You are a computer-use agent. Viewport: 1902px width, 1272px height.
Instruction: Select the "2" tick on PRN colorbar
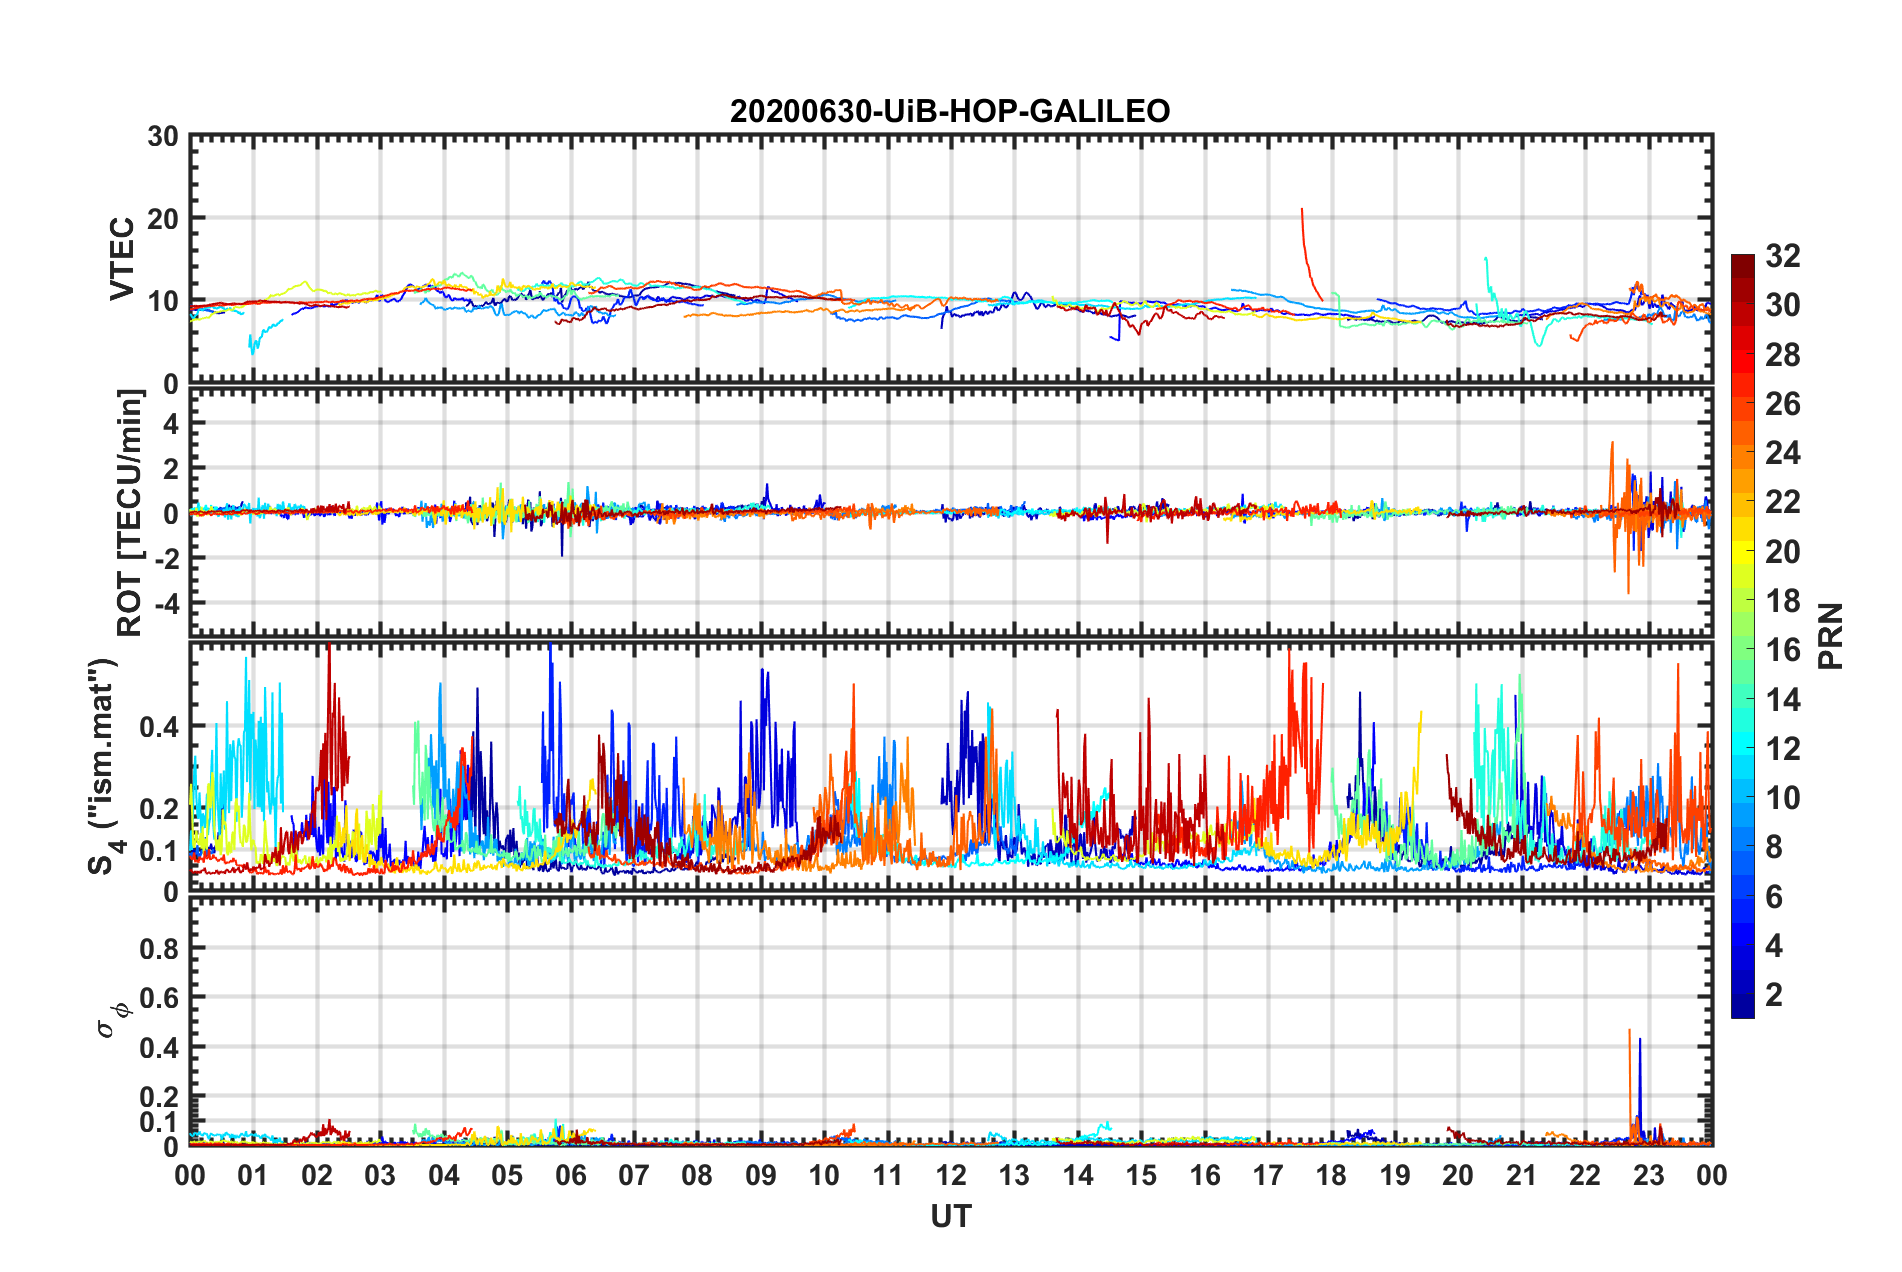pos(1774,995)
